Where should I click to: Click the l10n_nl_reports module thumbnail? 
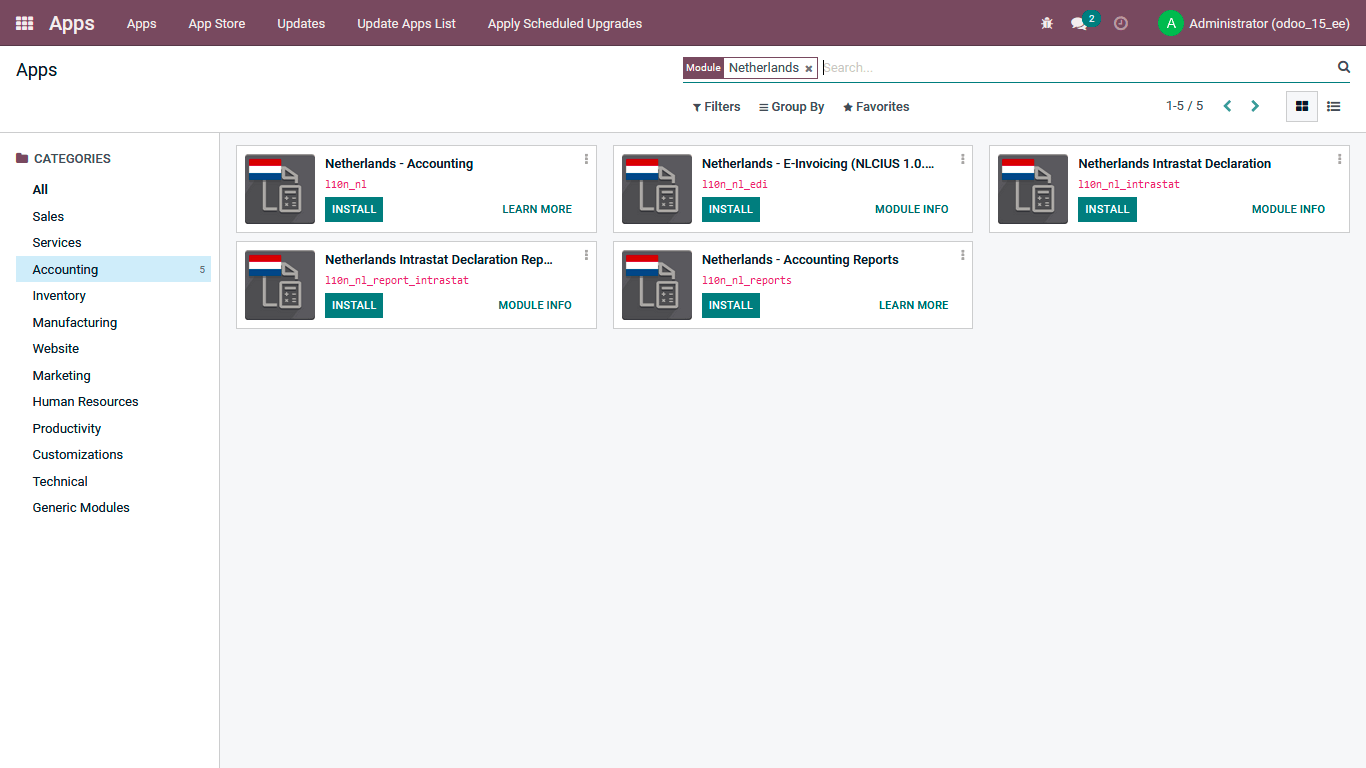657,285
